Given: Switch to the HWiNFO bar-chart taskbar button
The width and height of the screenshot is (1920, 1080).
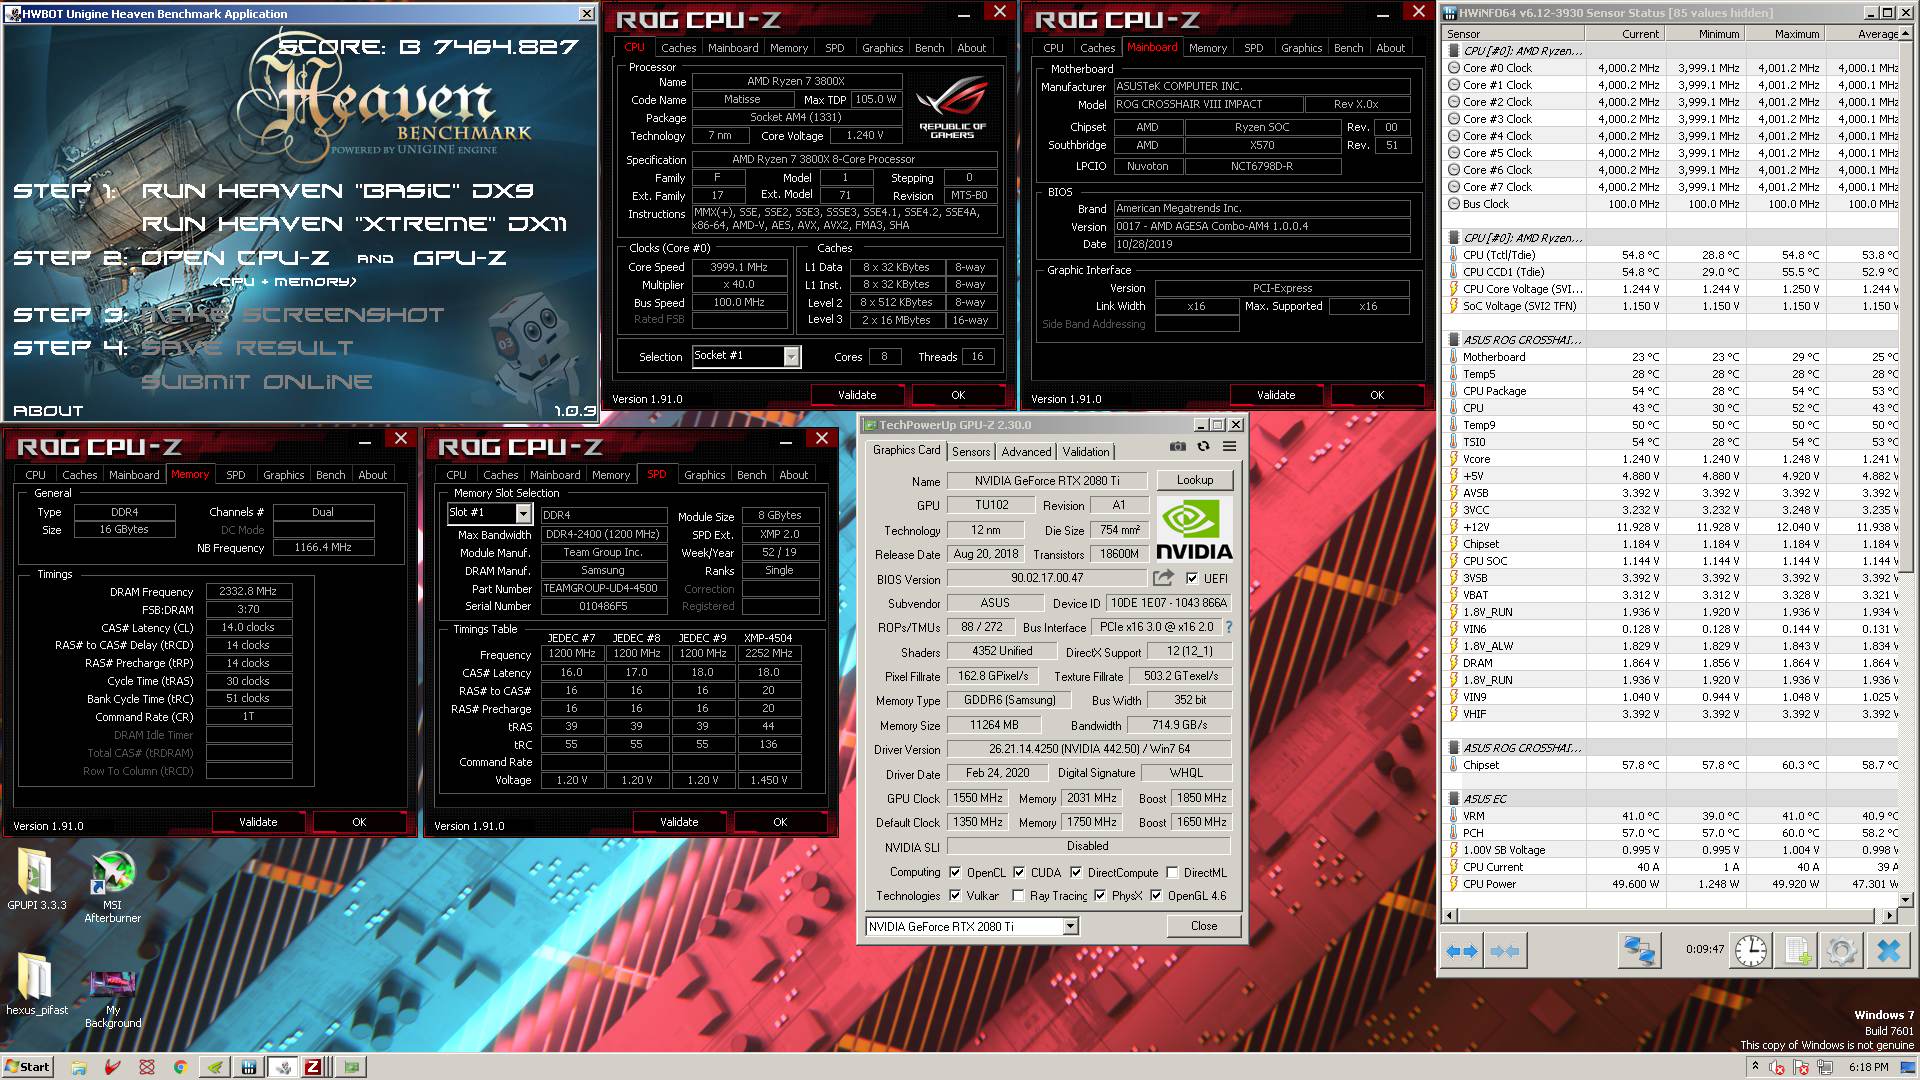Looking at the screenshot, I should coord(249,1067).
